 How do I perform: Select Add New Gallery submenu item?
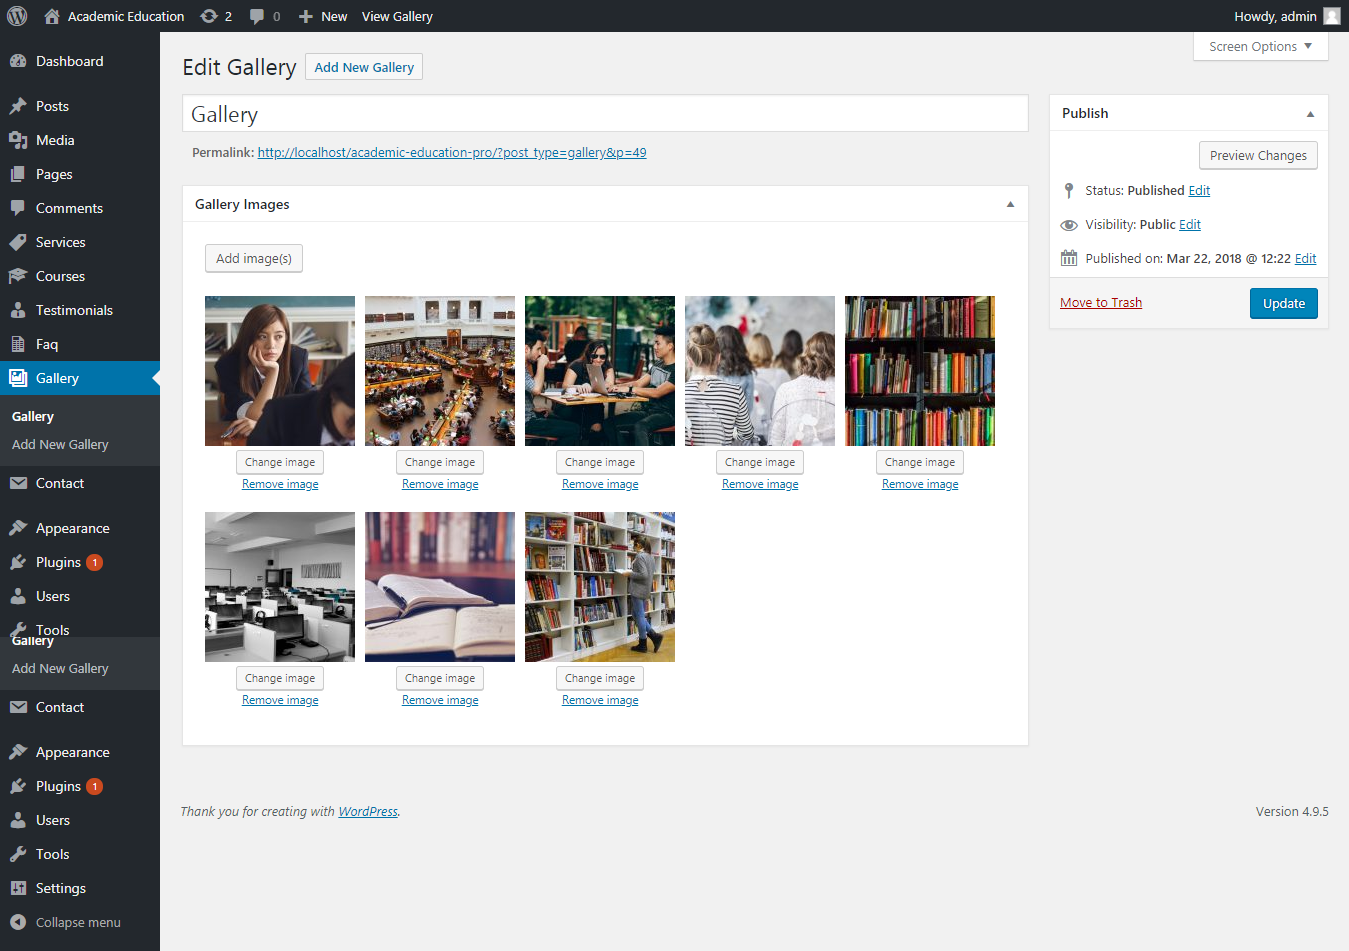(60, 444)
